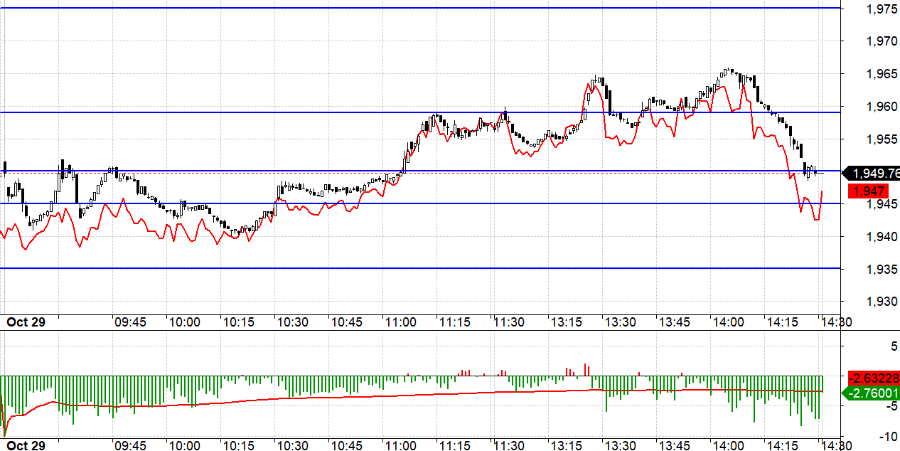Click the 1,970 price scale label
This screenshot has height=451, width=900.
tap(878, 41)
